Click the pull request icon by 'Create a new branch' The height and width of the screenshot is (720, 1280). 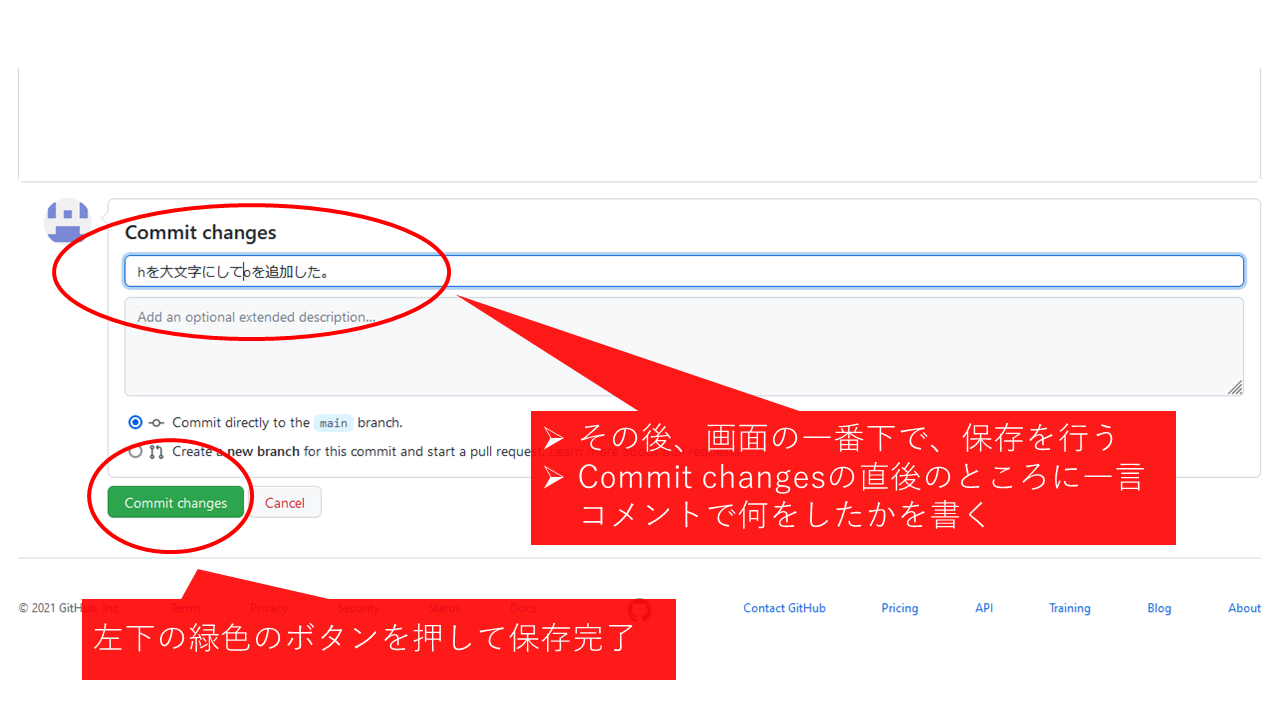[156, 452]
